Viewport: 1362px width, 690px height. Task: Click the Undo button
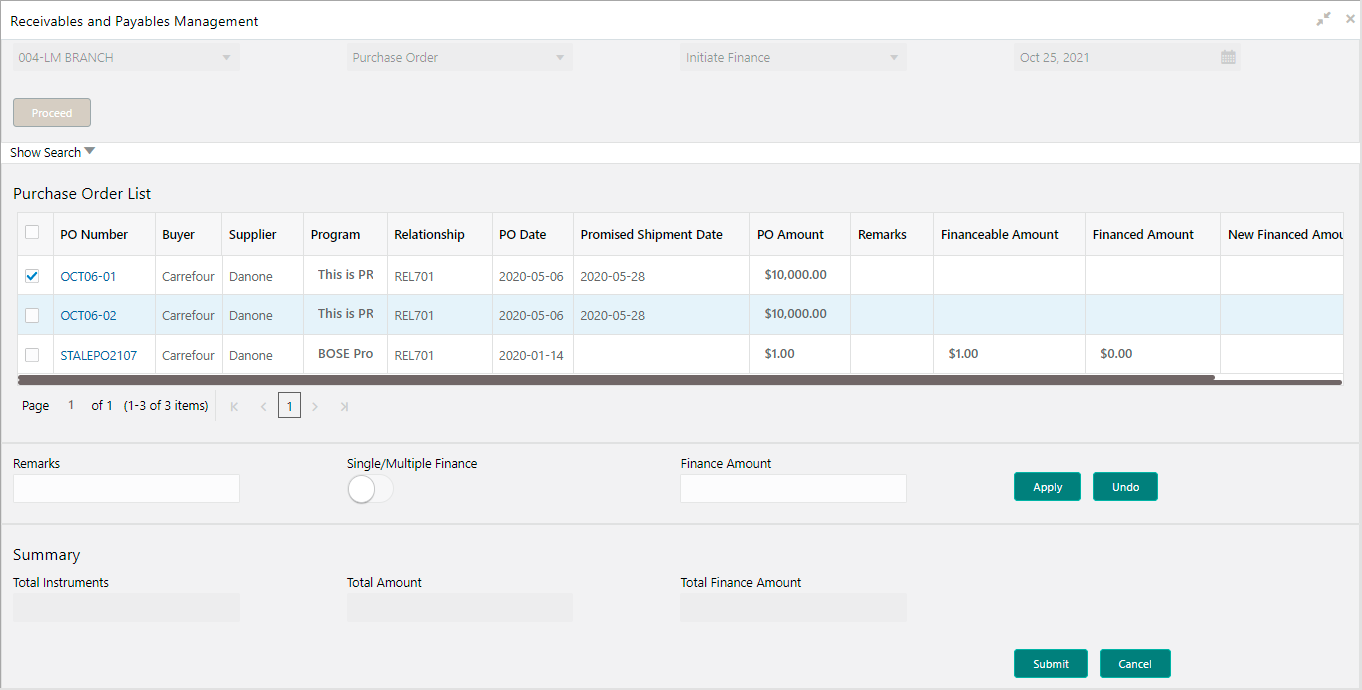click(1125, 487)
